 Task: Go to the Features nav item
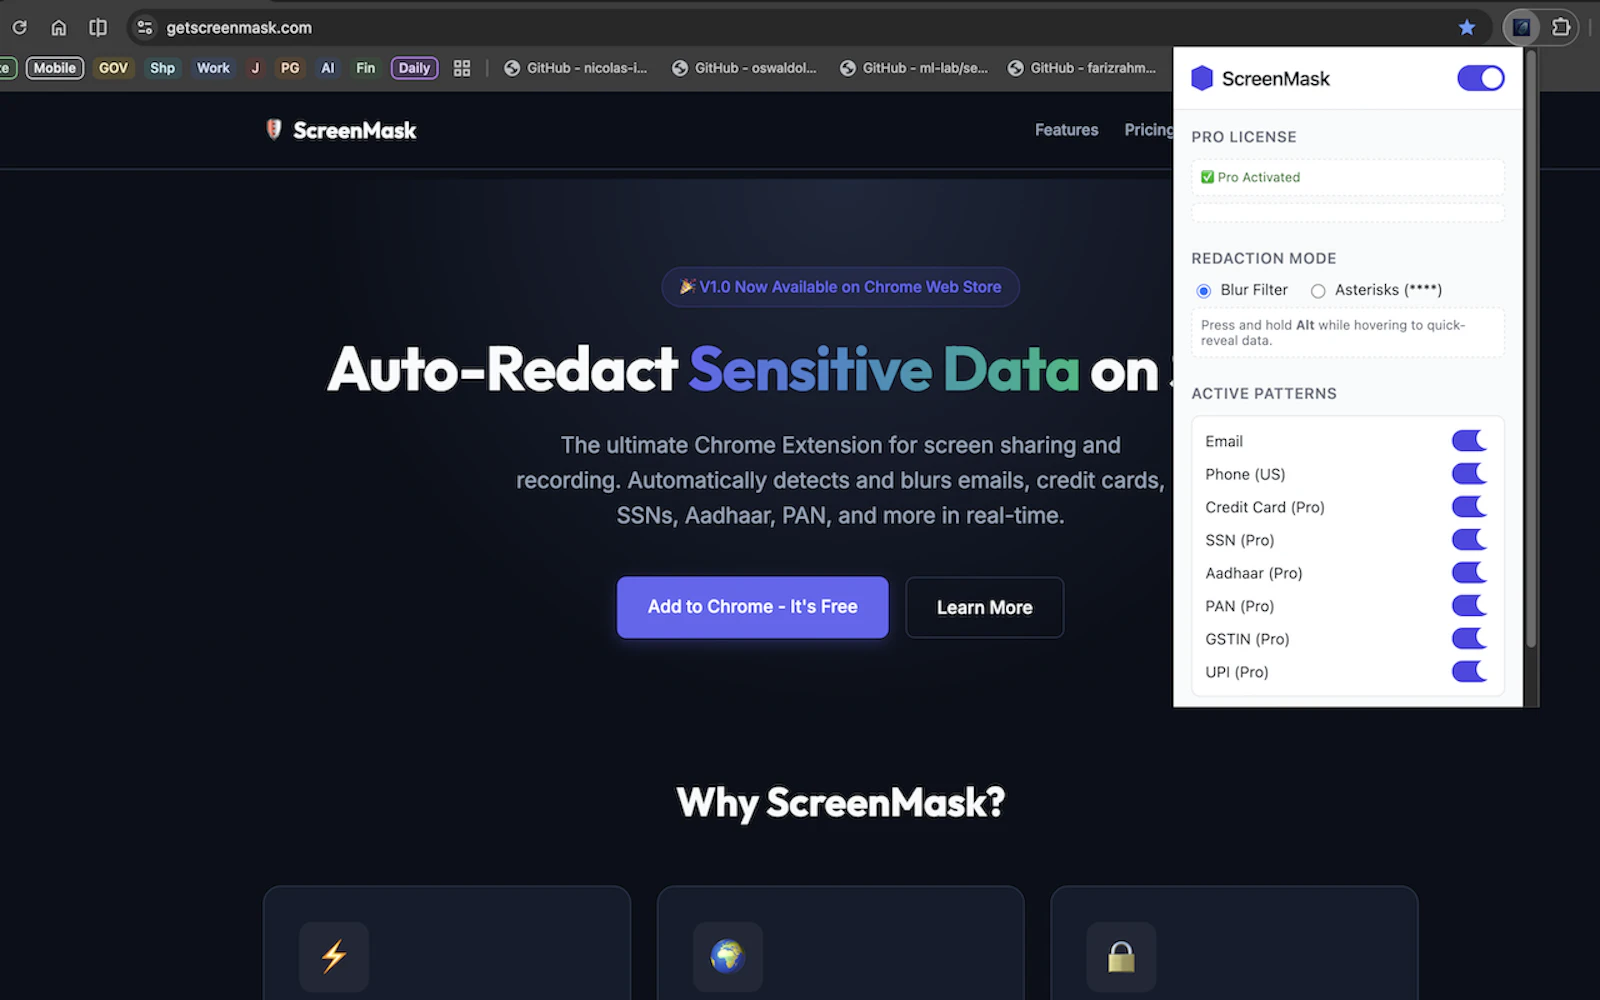coord(1066,130)
